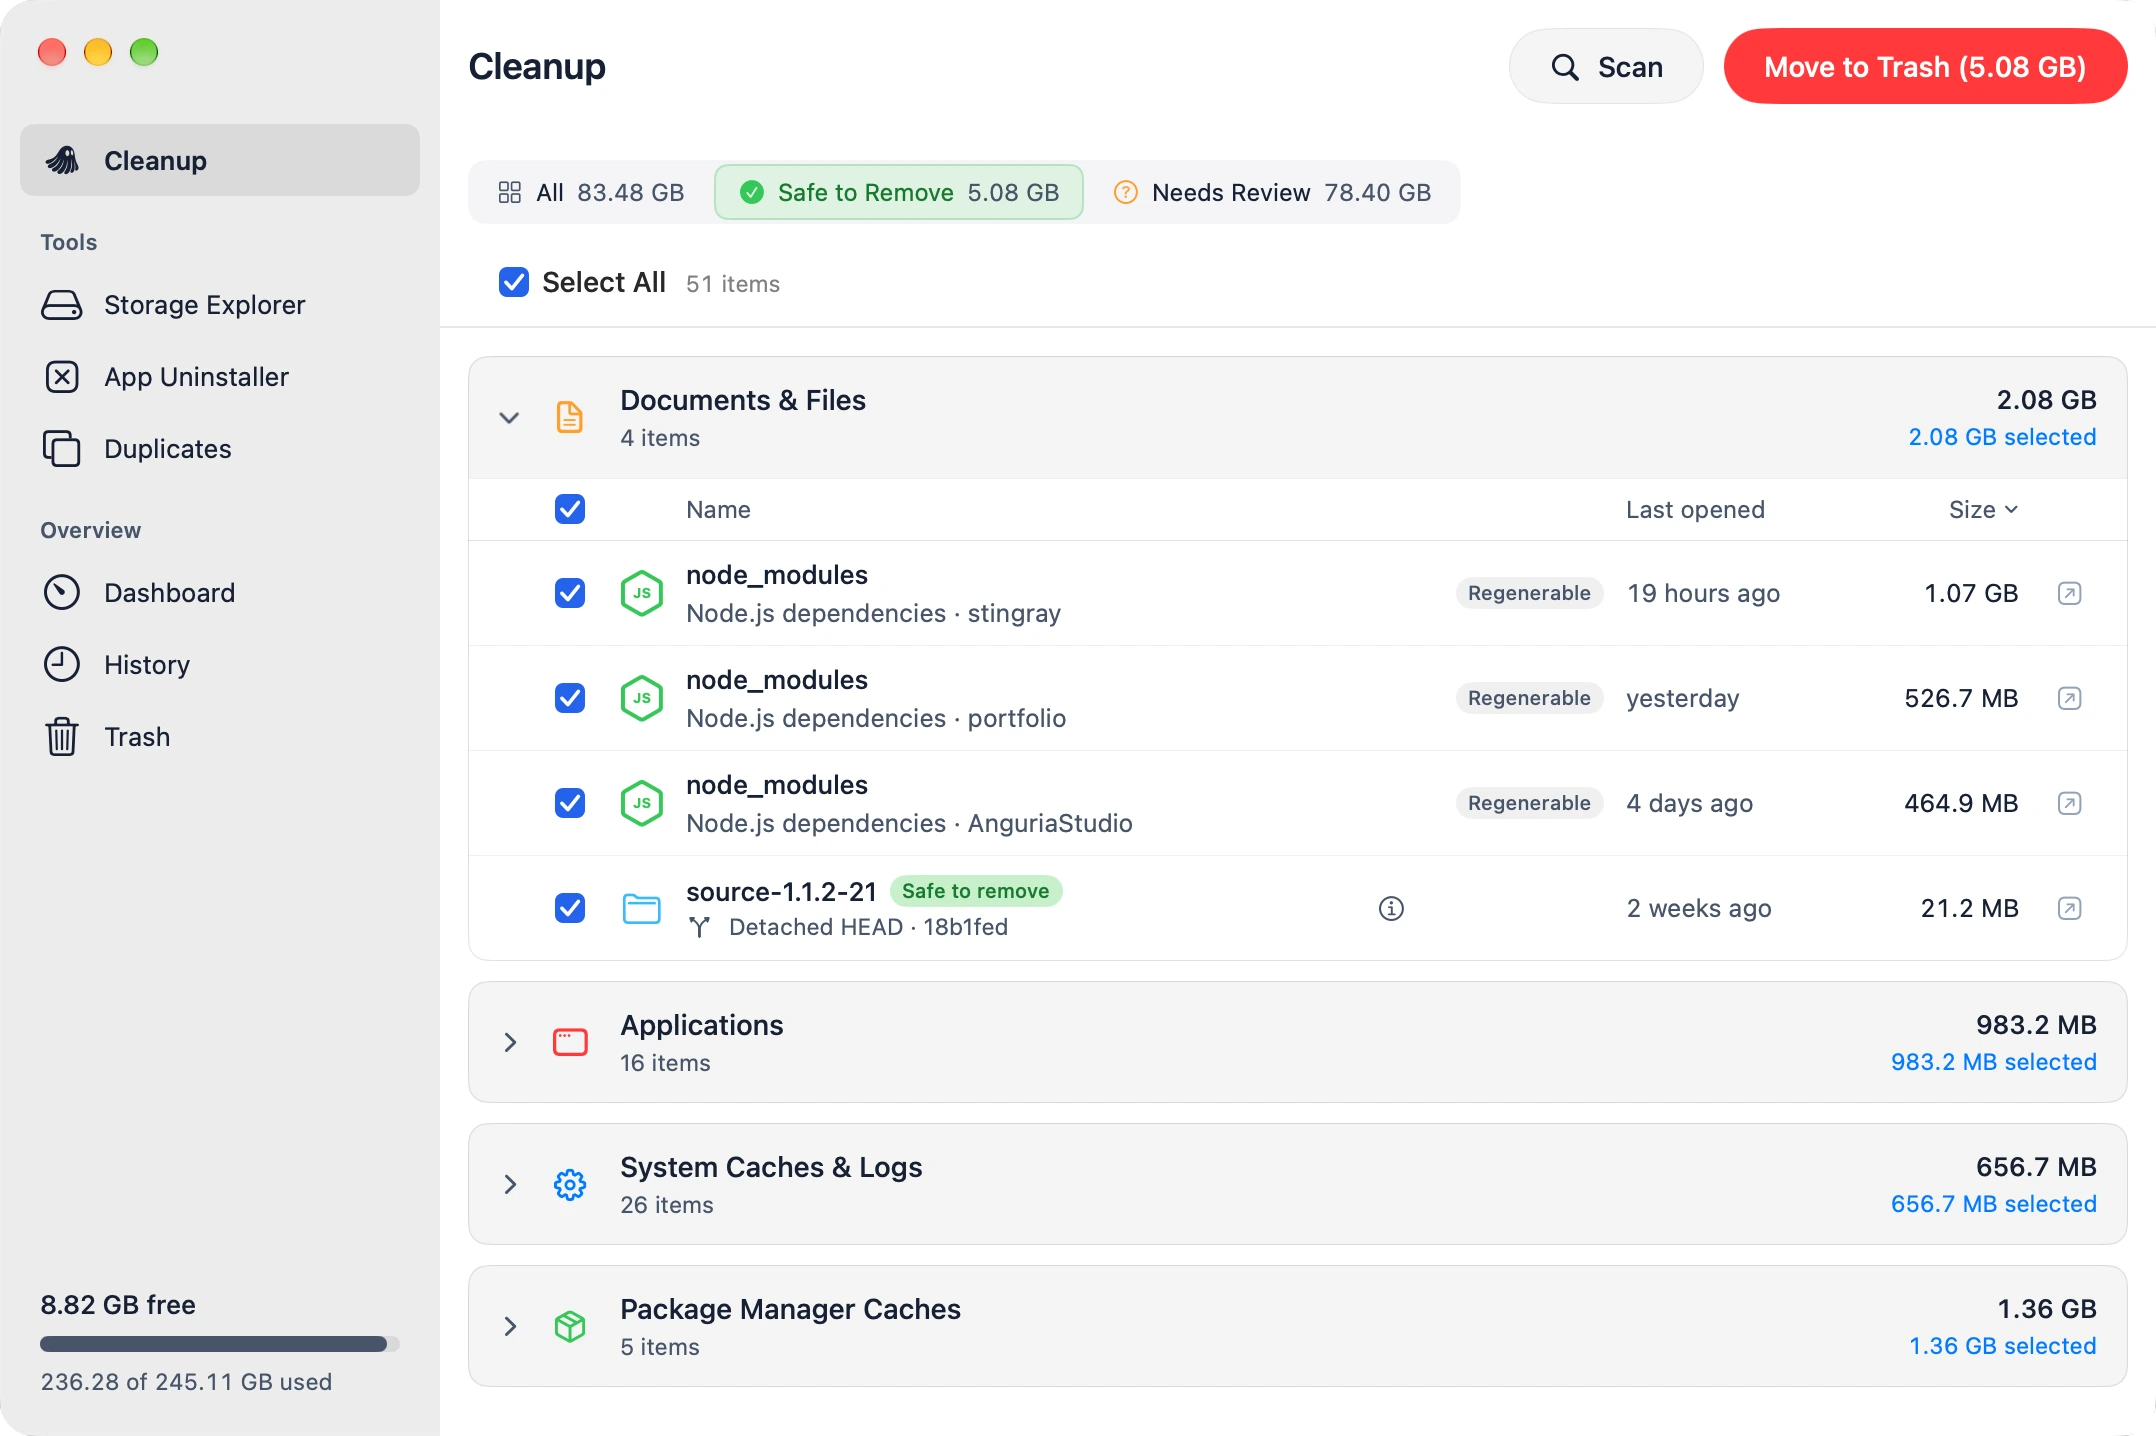Image resolution: width=2156 pixels, height=1436 pixels.
Task: Expand the Applications section
Action: coord(510,1042)
